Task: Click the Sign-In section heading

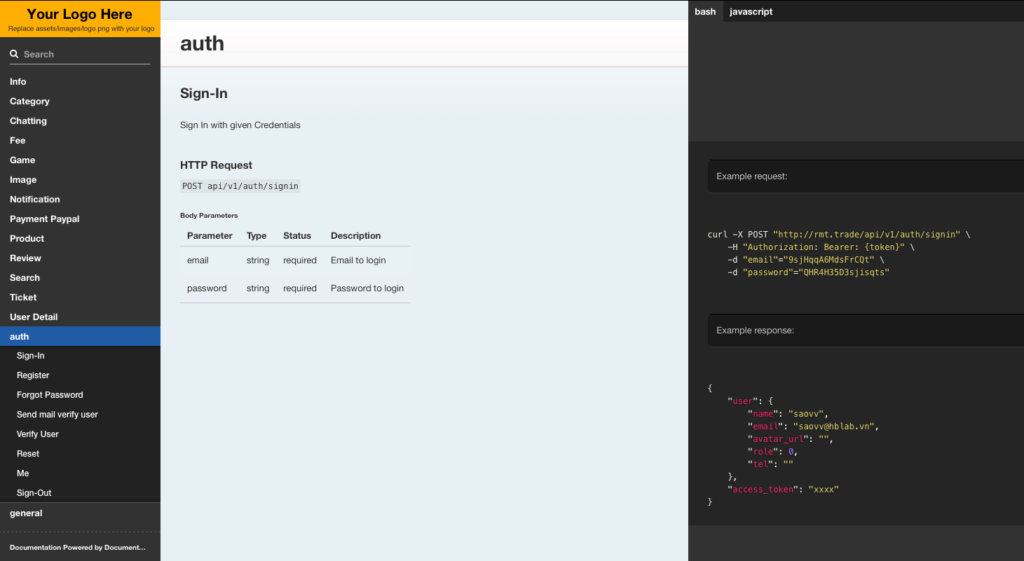Action: [204, 93]
